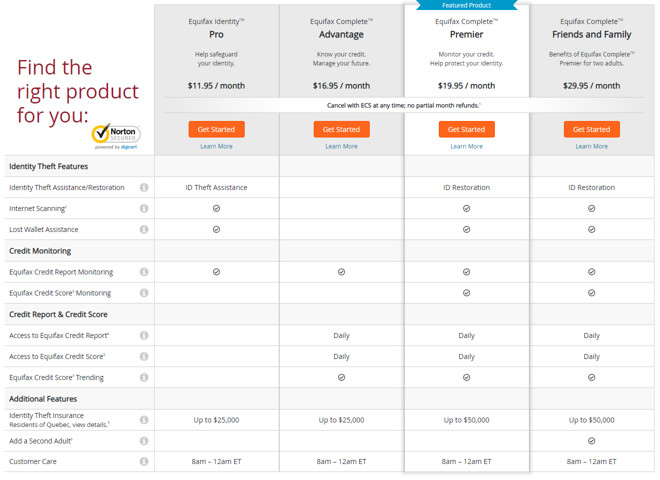The image size is (660, 480).
Task: Click info icon for Equifax Credit Score Trending
Action: [x=144, y=378]
